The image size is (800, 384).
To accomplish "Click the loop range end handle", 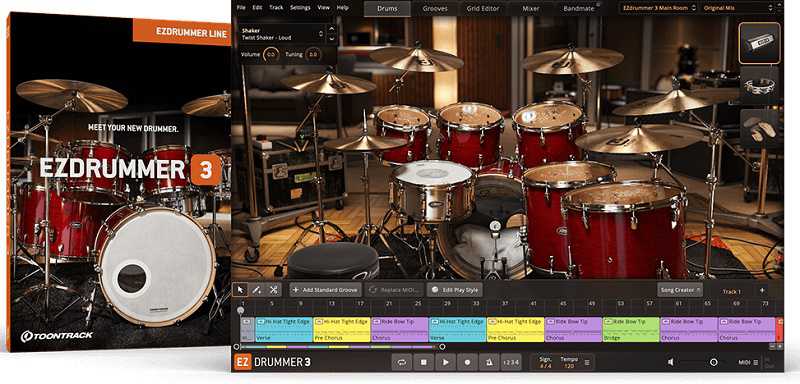I will point(442,347).
